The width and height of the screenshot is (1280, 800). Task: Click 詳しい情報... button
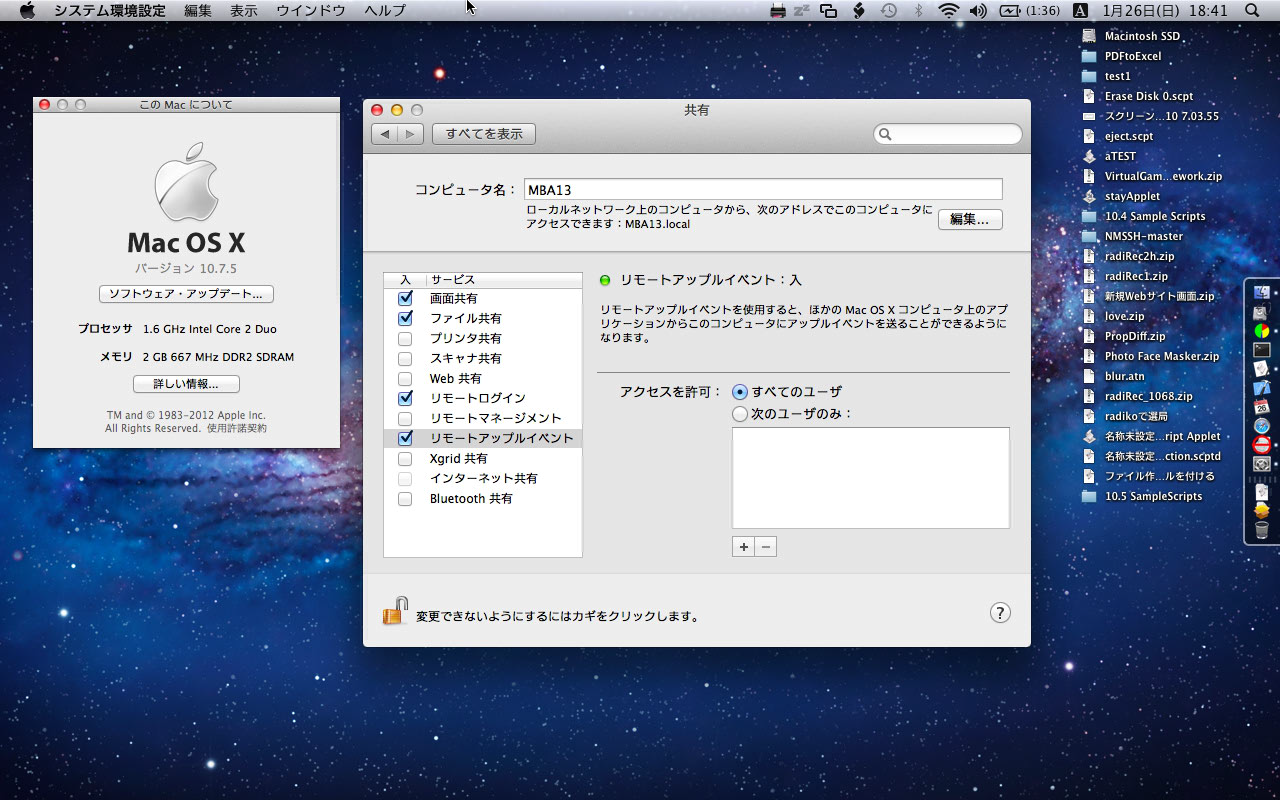click(x=186, y=384)
